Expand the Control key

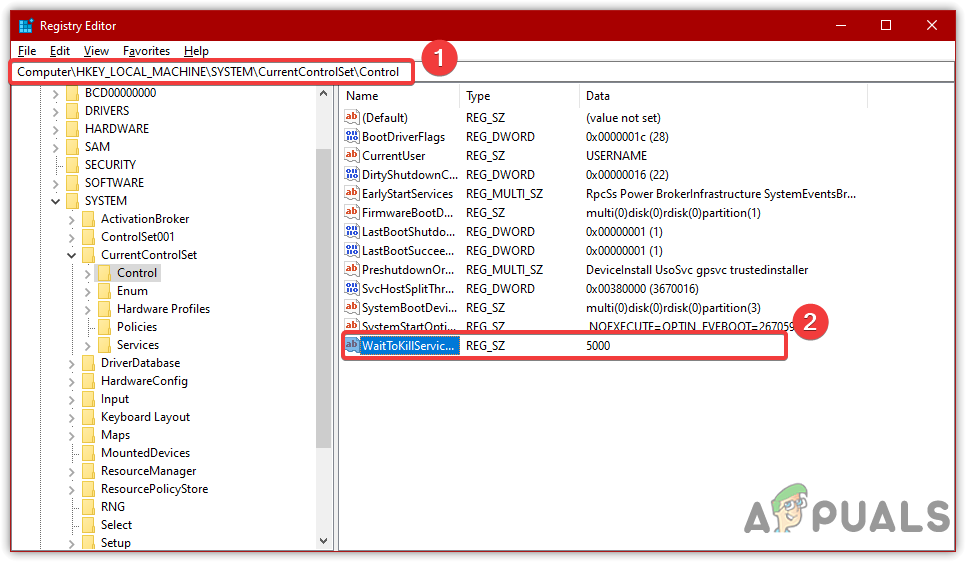pyautogui.click(x=87, y=274)
